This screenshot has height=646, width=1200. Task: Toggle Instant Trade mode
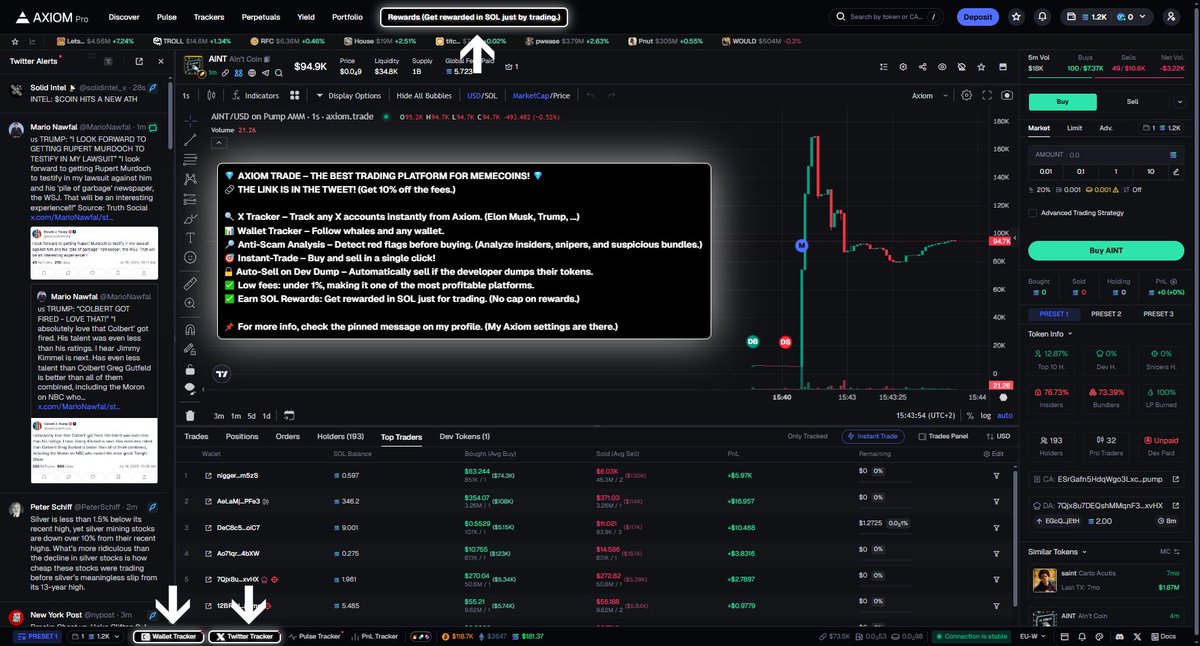[x=875, y=436]
